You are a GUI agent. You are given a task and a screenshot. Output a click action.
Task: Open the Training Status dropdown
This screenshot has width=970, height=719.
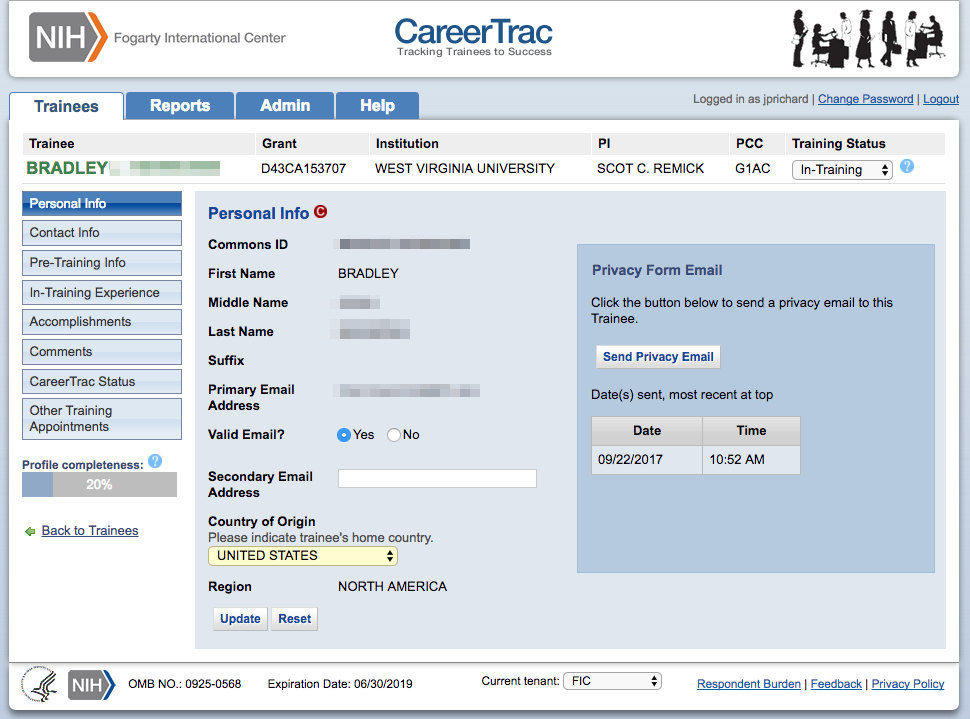(x=842, y=170)
